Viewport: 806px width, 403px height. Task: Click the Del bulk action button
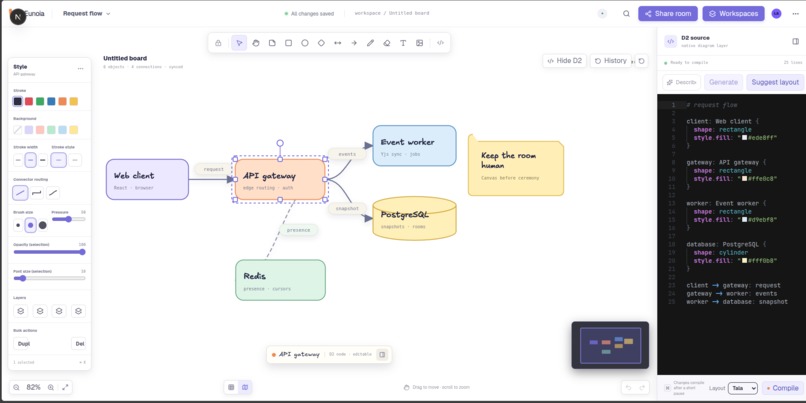click(x=78, y=343)
